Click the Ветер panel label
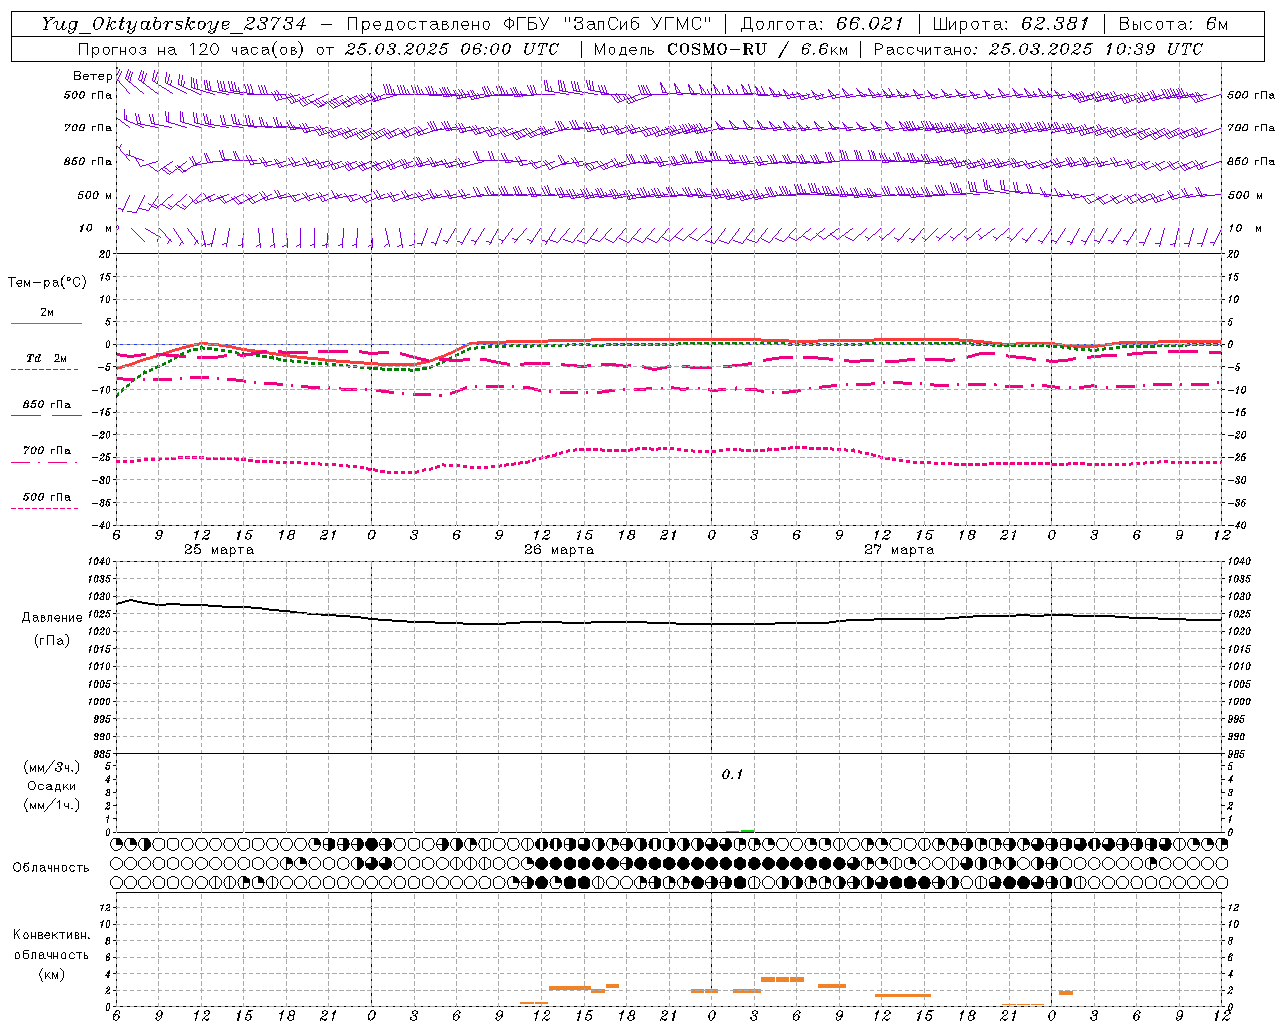1280x1024 pixels. click(x=92, y=76)
